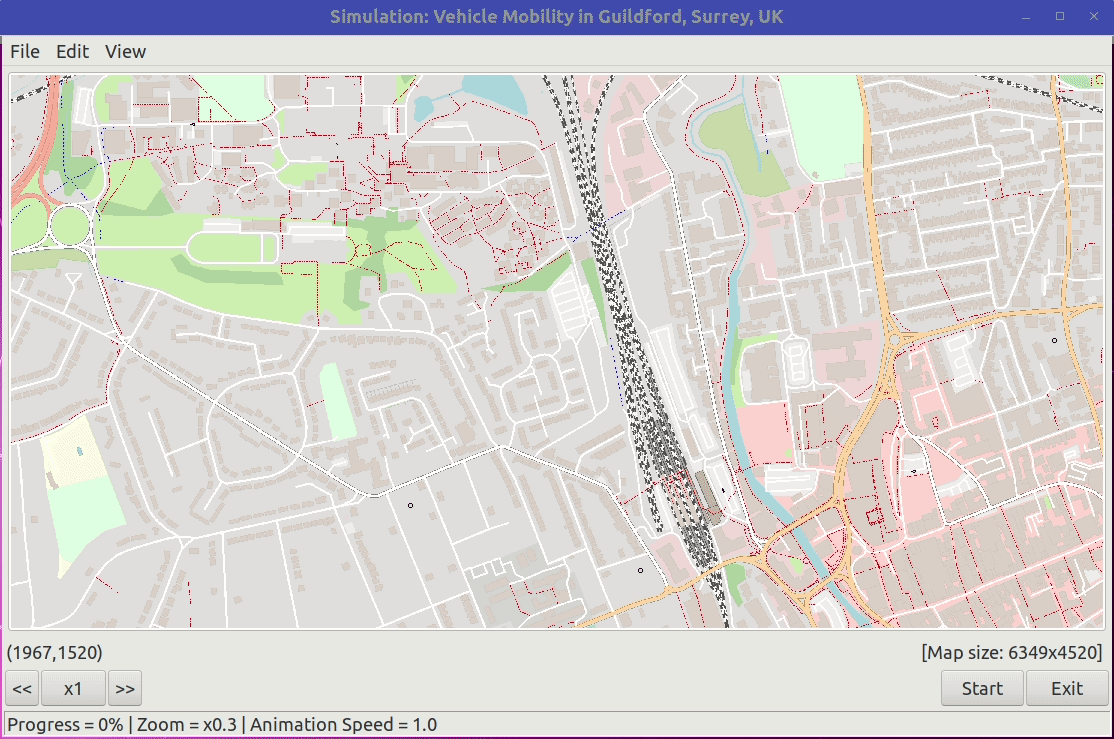Minimize the simulation window

click(x=1026, y=16)
